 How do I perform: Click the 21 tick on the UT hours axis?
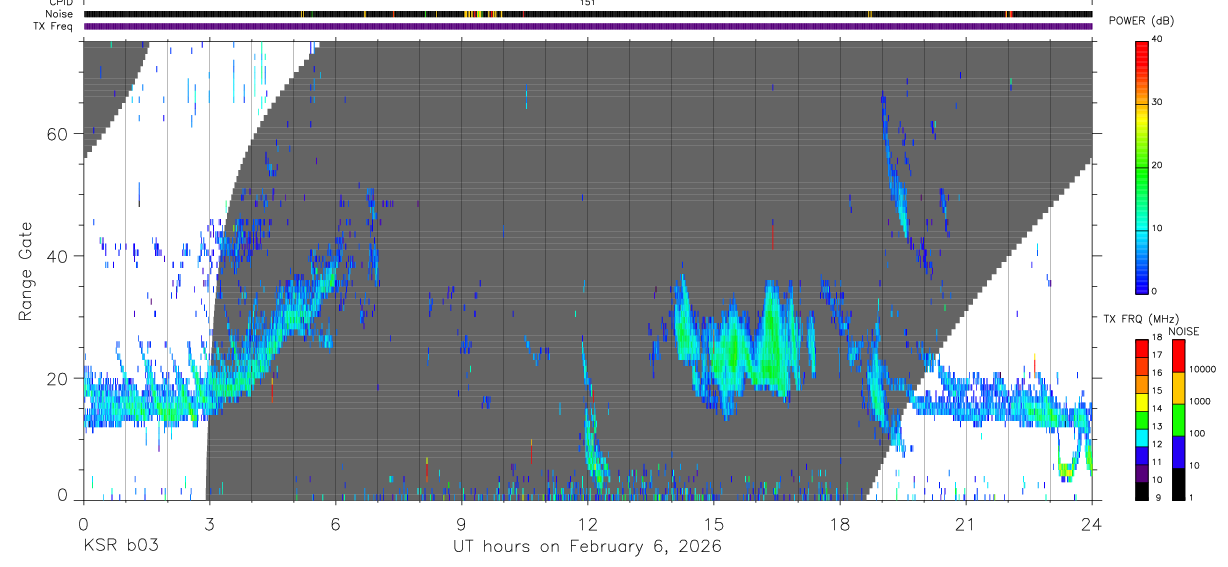(965, 523)
